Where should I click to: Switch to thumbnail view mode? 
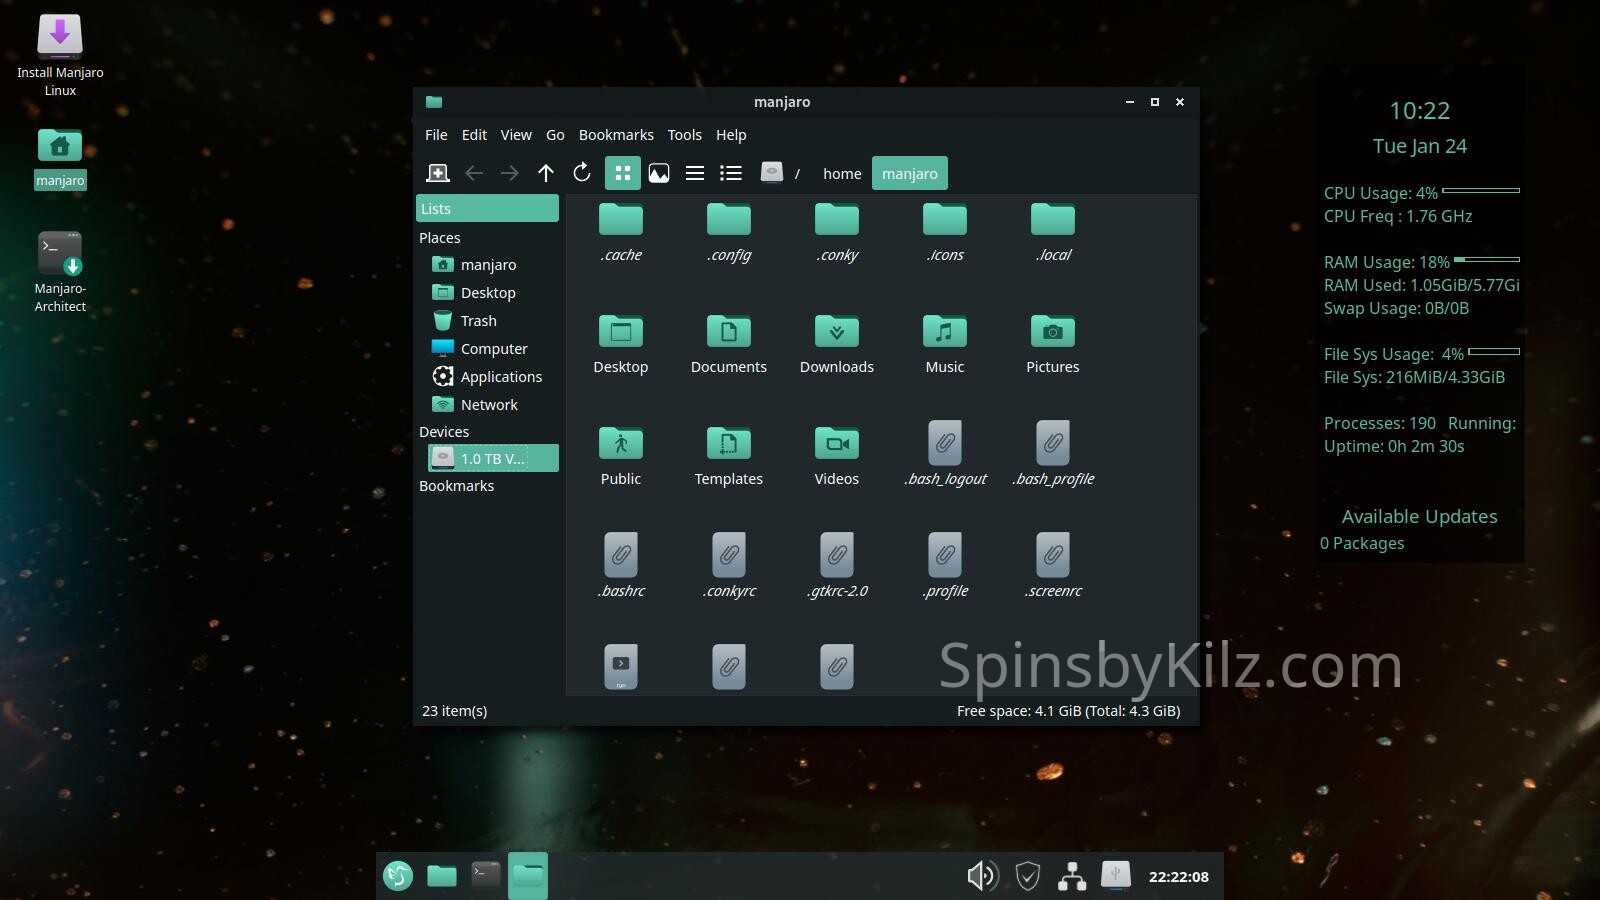659,173
